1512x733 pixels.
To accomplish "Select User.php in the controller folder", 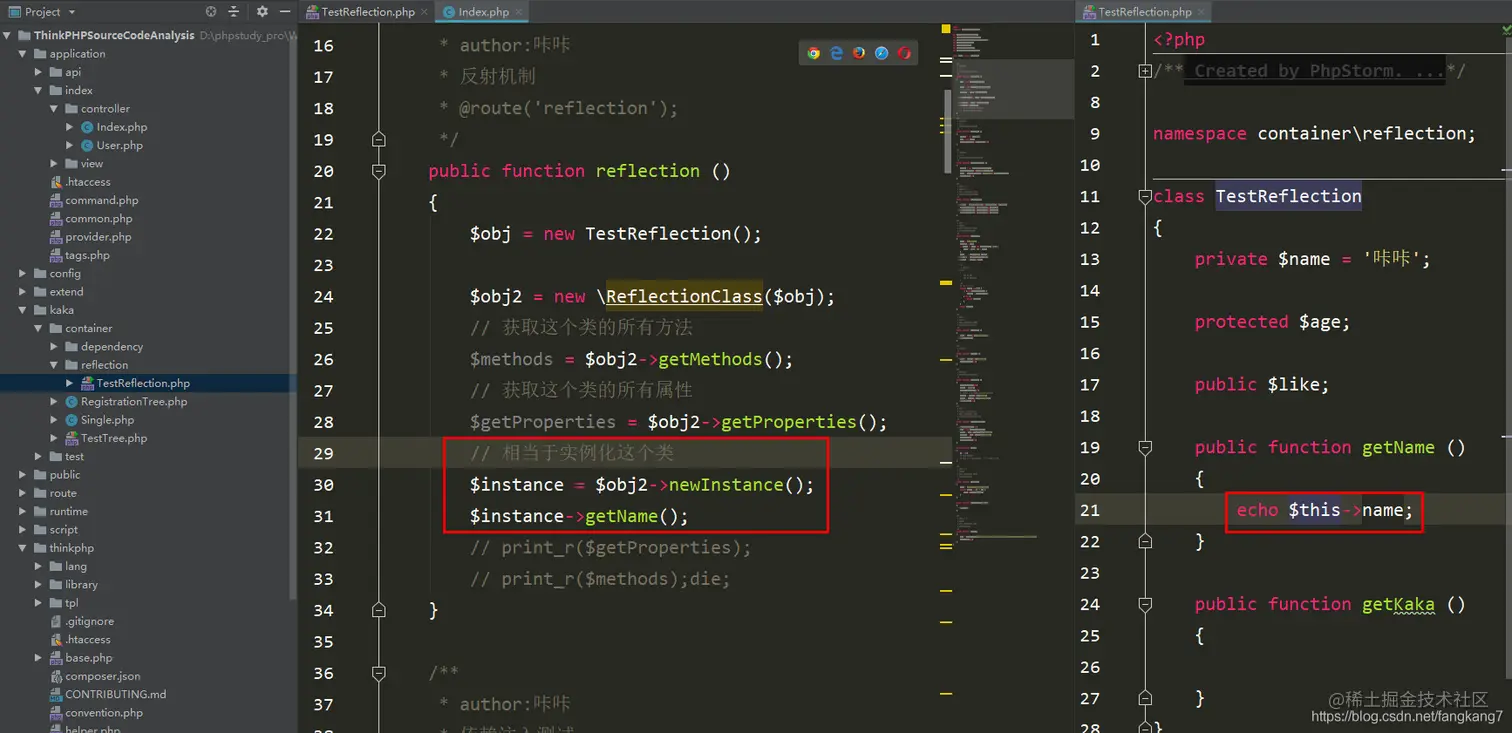I will pyautogui.click(x=119, y=146).
